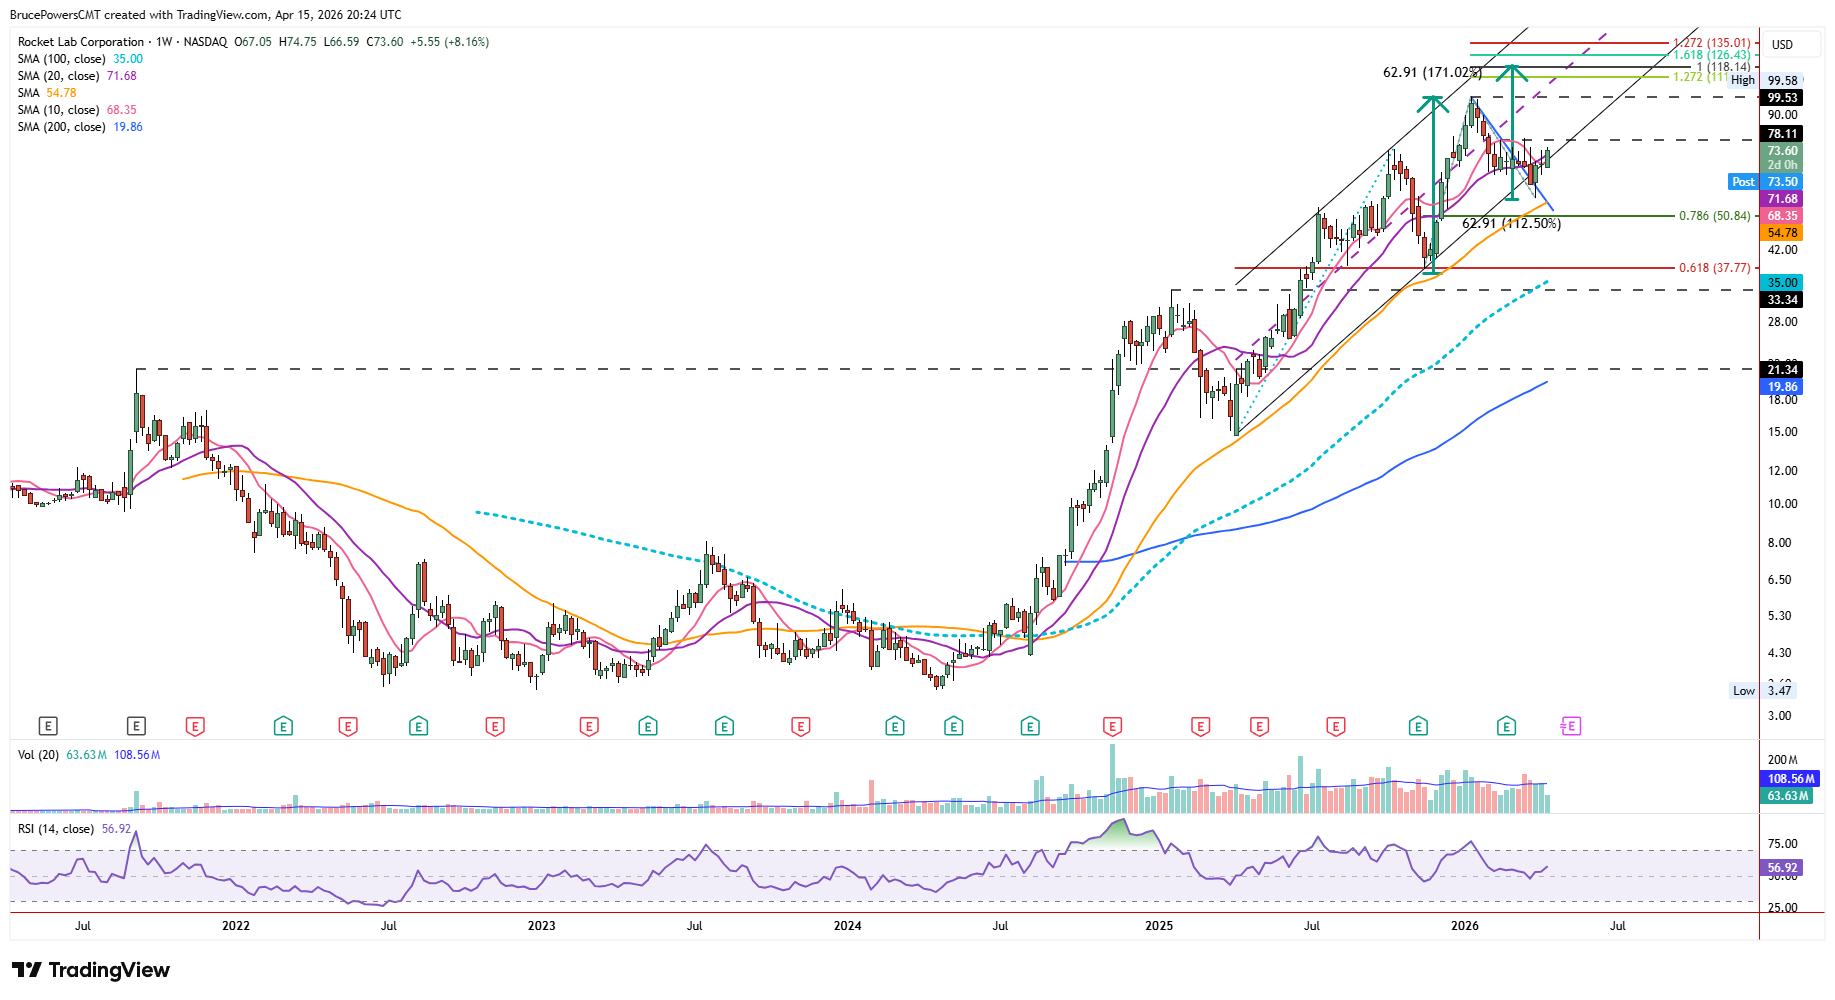The height and width of the screenshot is (1000, 1835).
Task: Click the 2023 label on the time axis
Action: [541, 926]
